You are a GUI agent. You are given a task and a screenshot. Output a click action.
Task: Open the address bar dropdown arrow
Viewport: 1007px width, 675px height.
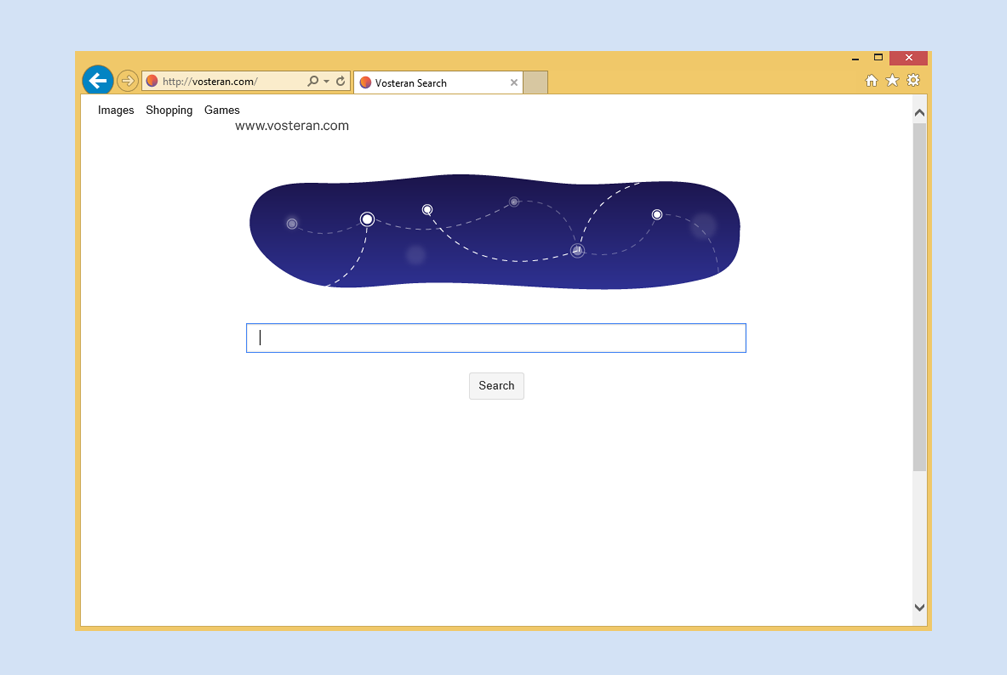[327, 82]
